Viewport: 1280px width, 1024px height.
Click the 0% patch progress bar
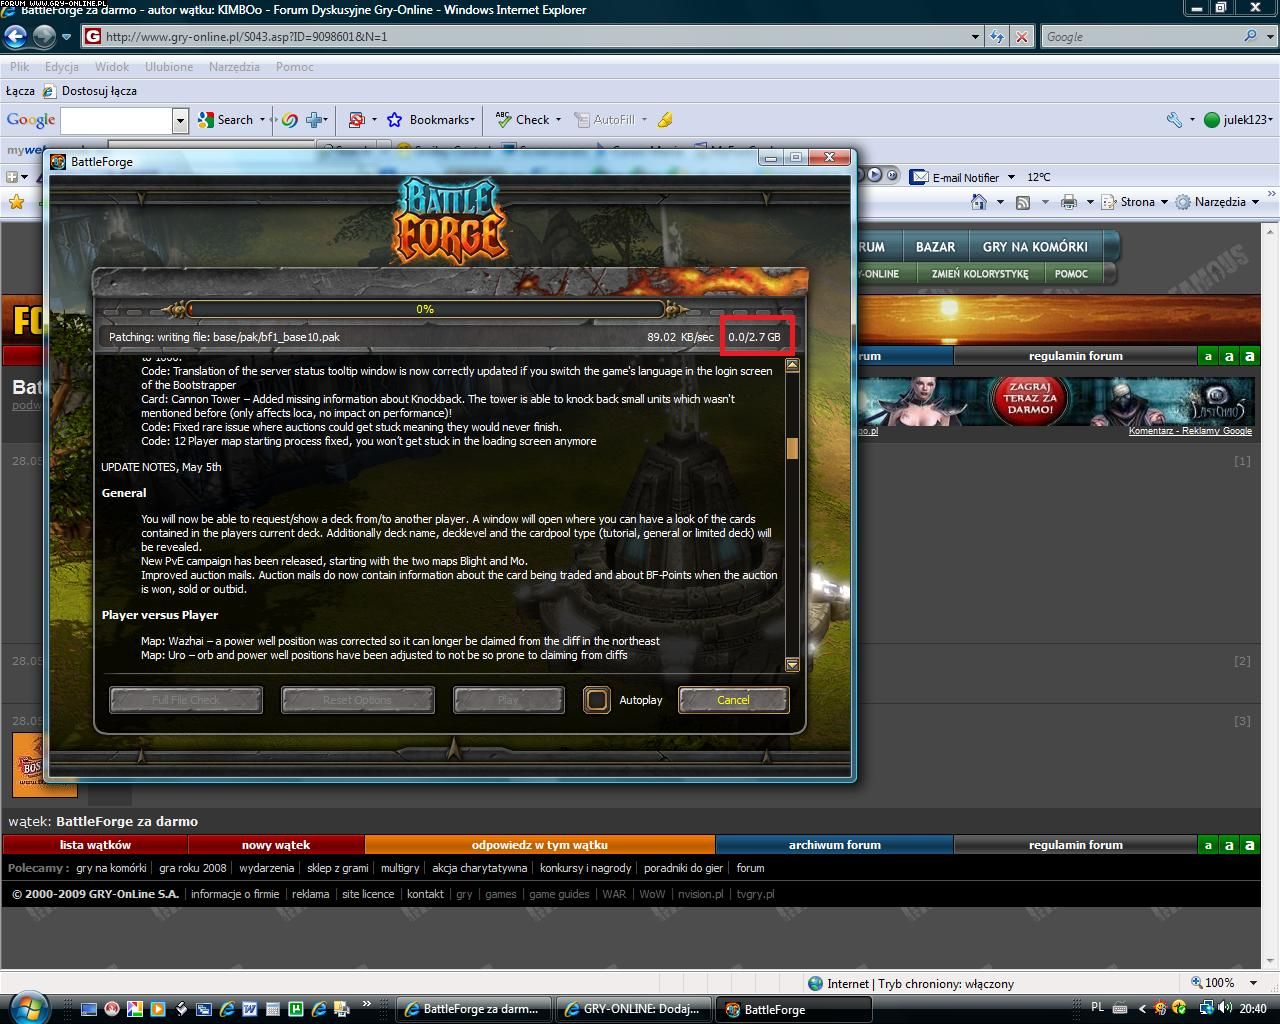click(x=425, y=309)
